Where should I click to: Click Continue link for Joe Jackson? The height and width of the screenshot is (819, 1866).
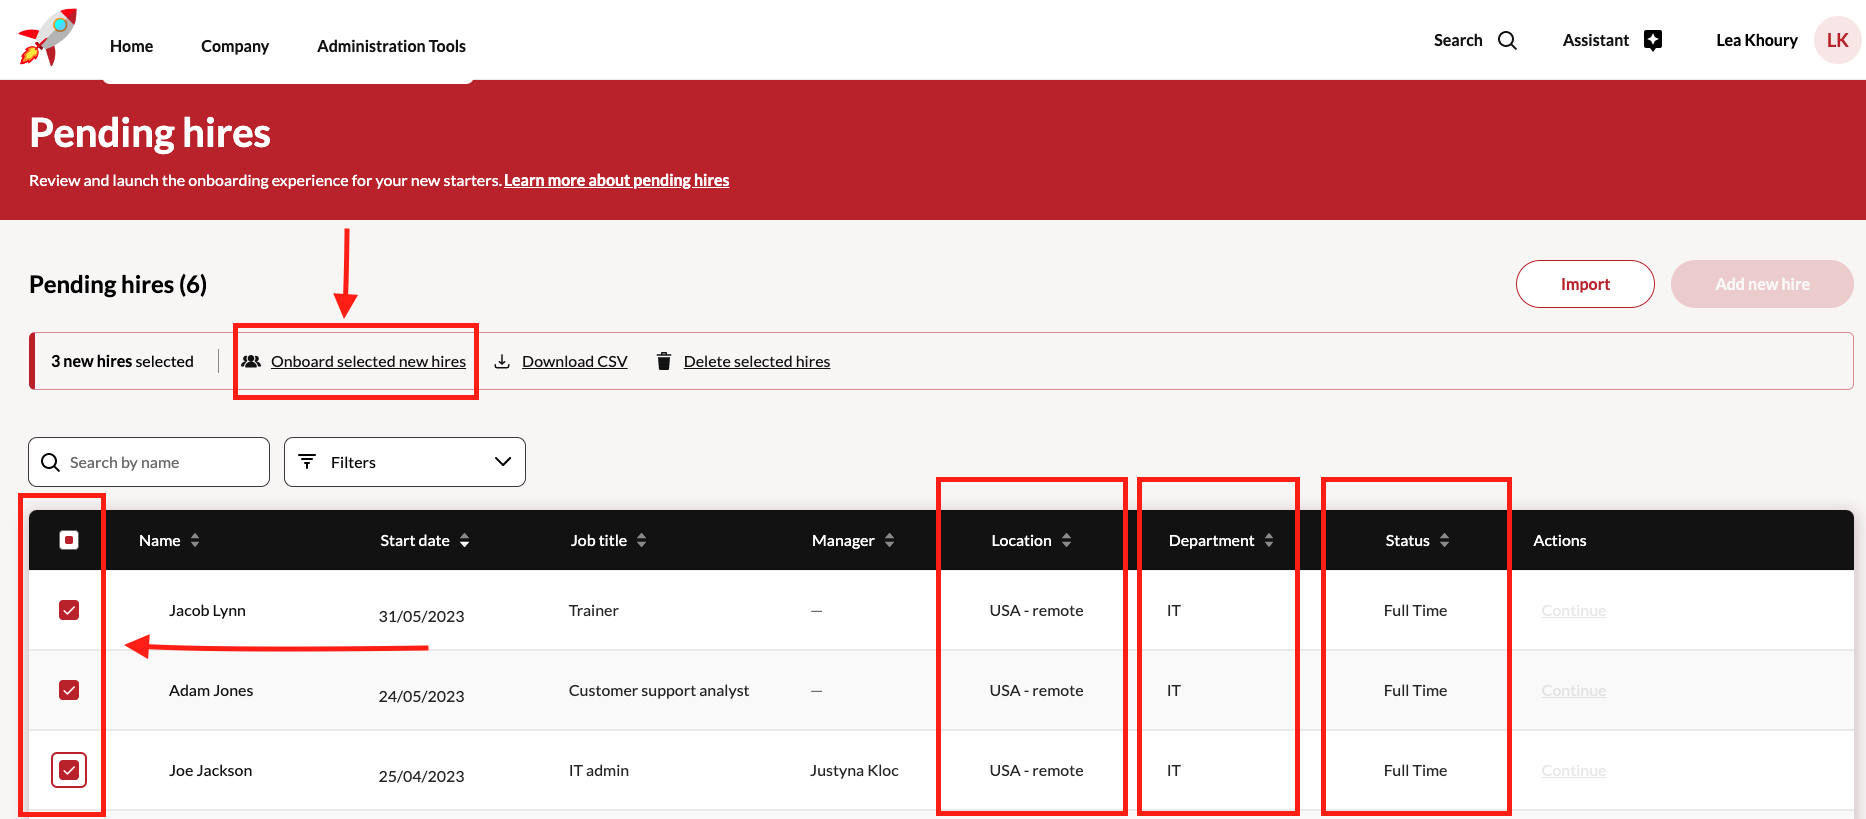1573,771
